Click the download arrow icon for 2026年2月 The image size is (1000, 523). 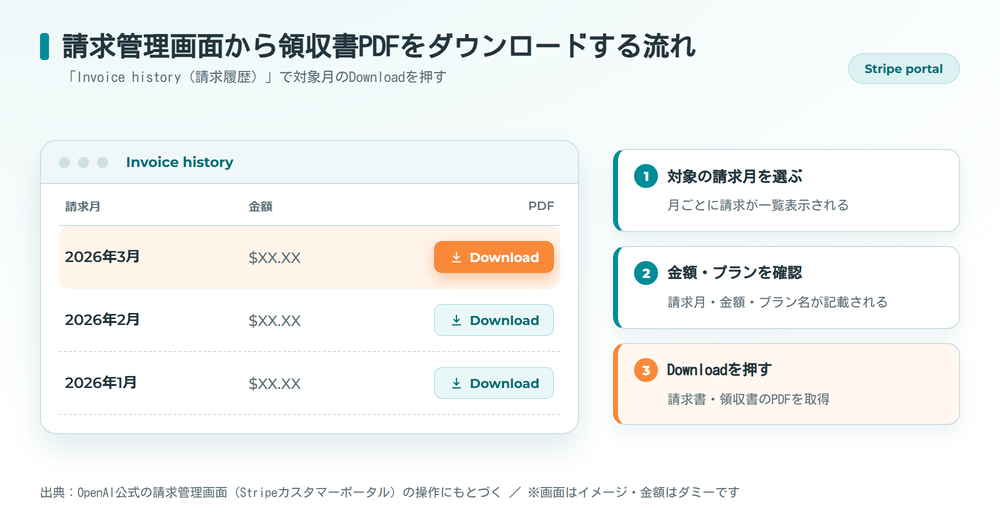[456, 320]
